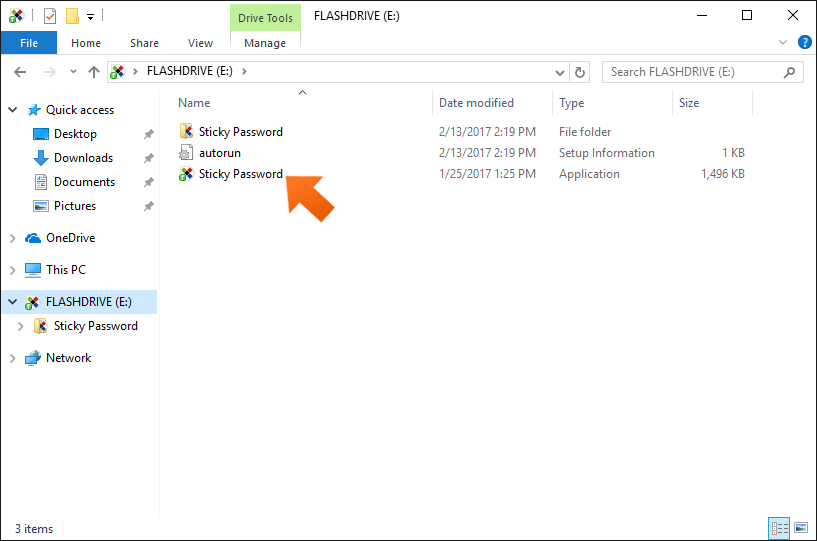The image size is (817, 541).
Task: Open the Manage tab under Drive Tools
Action: pyautogui.click(x=265, y=43)
